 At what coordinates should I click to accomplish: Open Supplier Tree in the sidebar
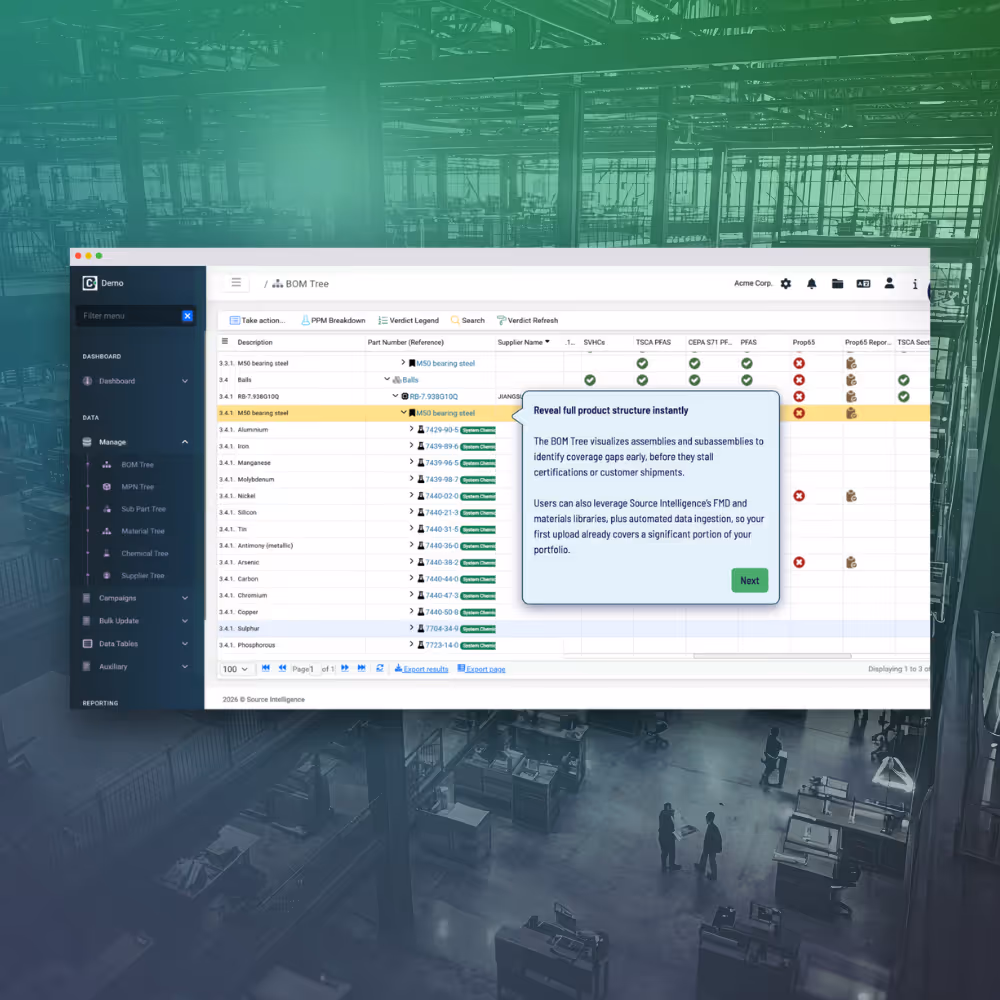[142, 576]
